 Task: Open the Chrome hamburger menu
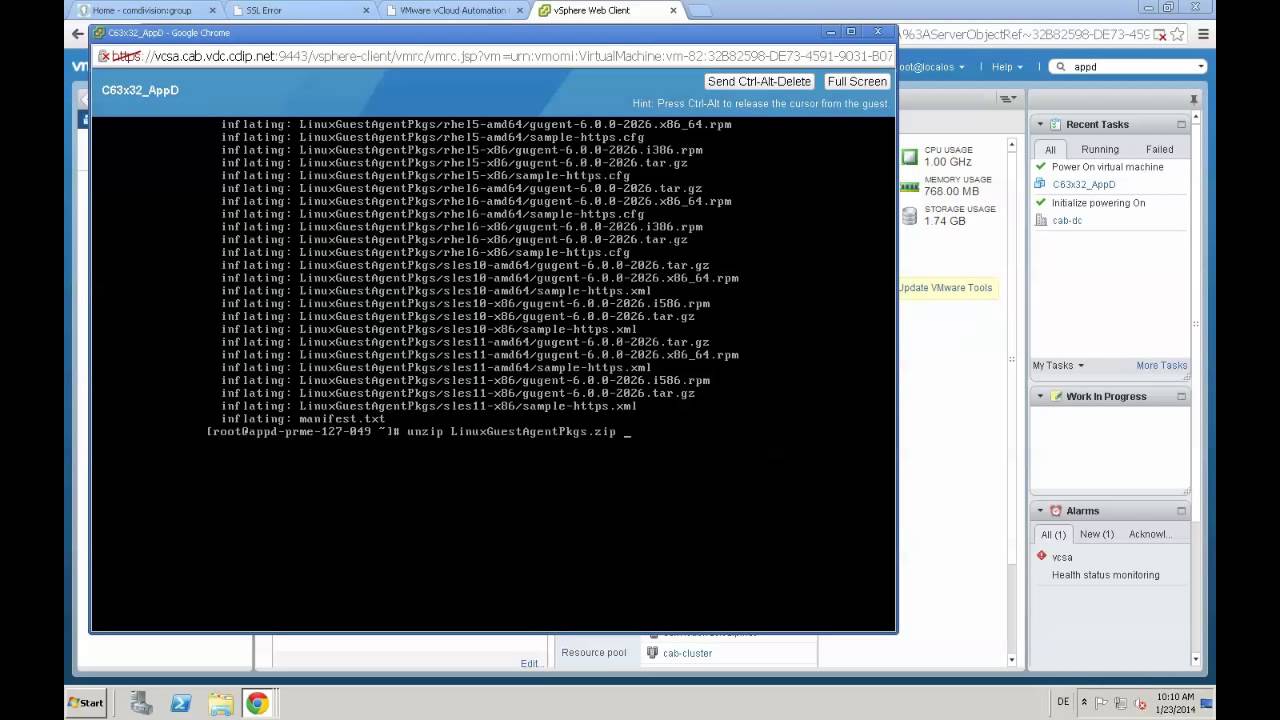click(x=1203, y=34)
